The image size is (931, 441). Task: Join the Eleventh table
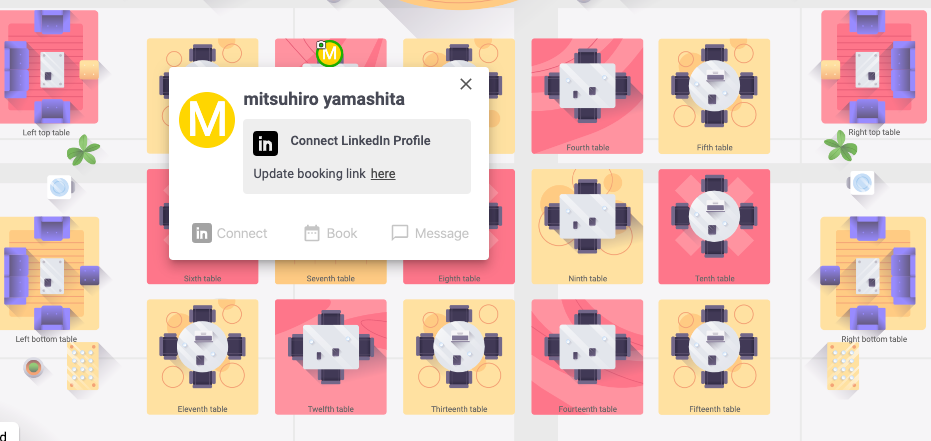tap(202, 357)
